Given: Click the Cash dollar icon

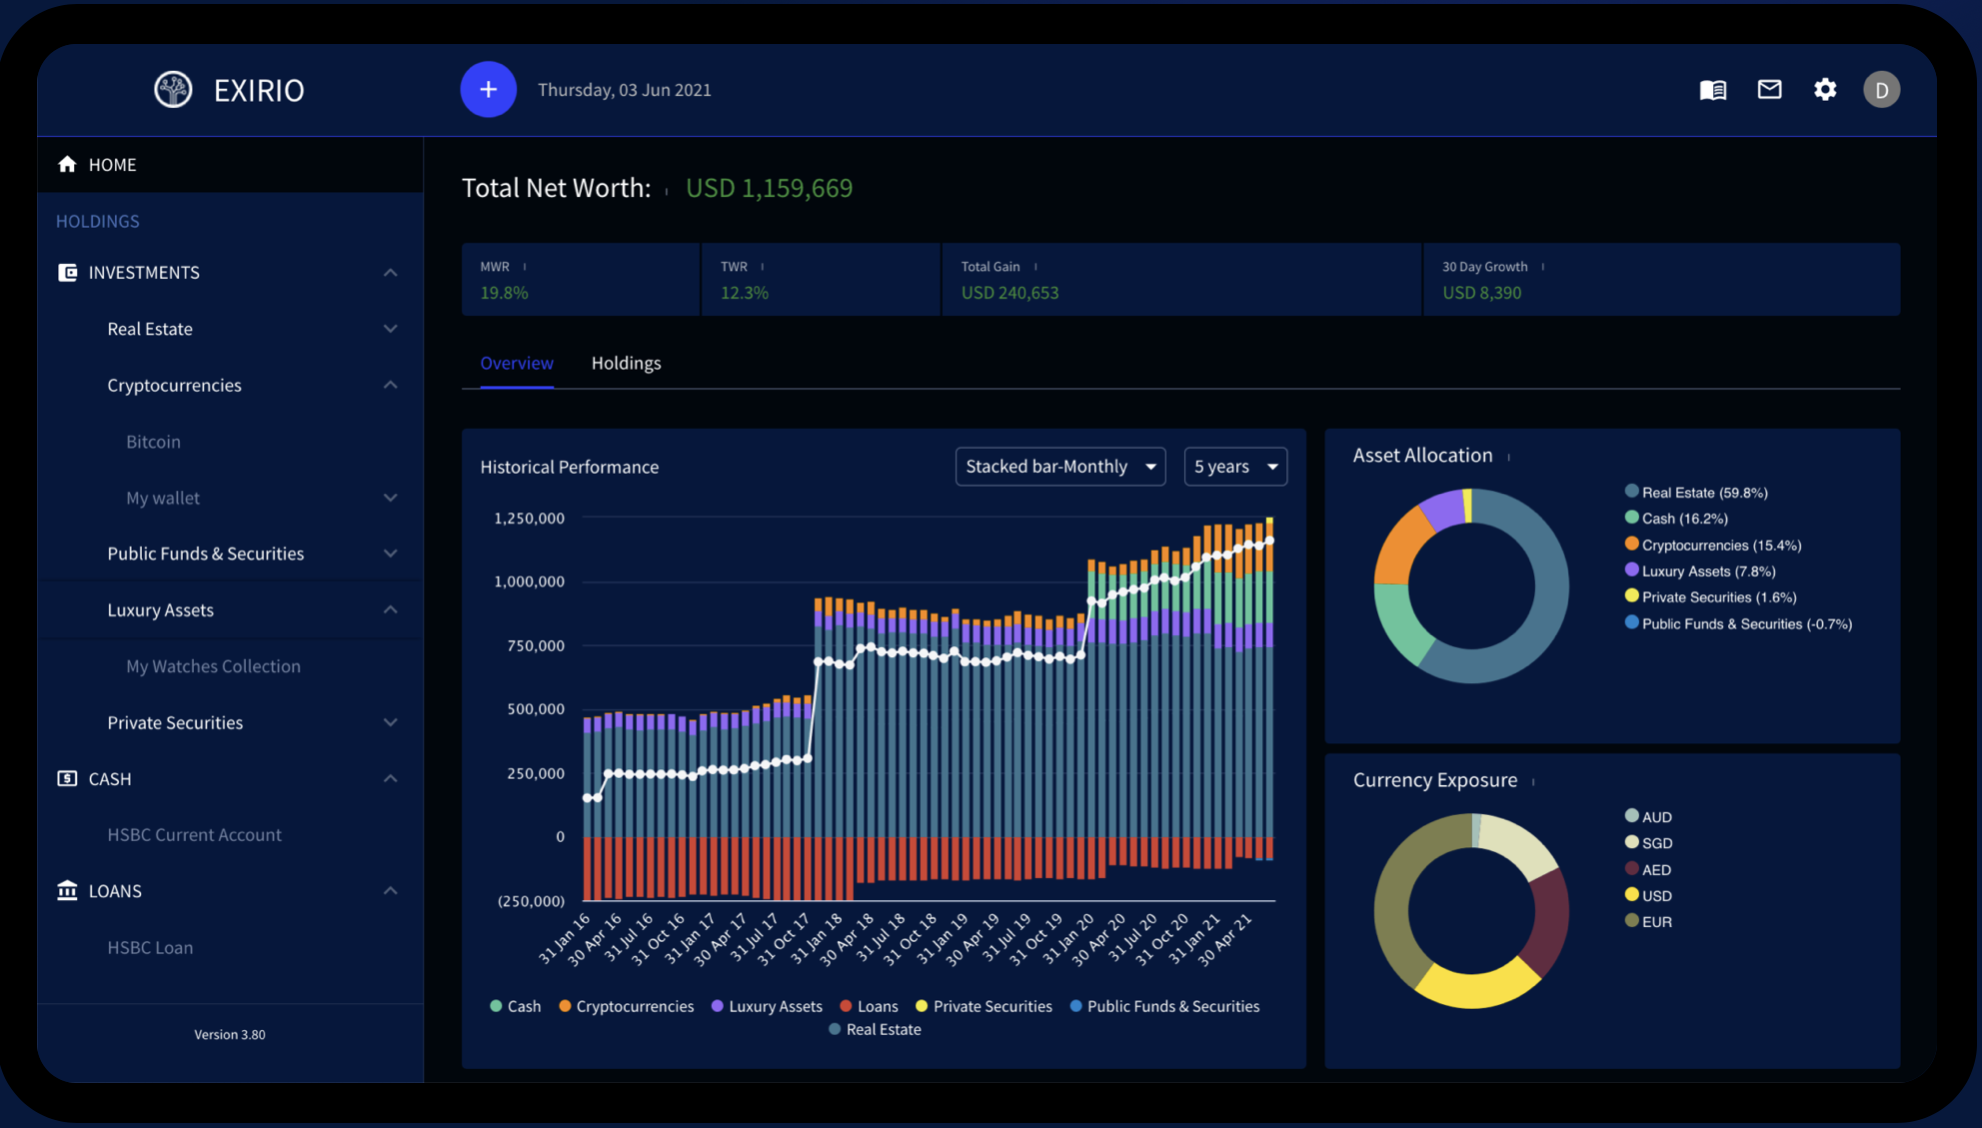Looking at the screenshot, I should (x=67, y=778).
